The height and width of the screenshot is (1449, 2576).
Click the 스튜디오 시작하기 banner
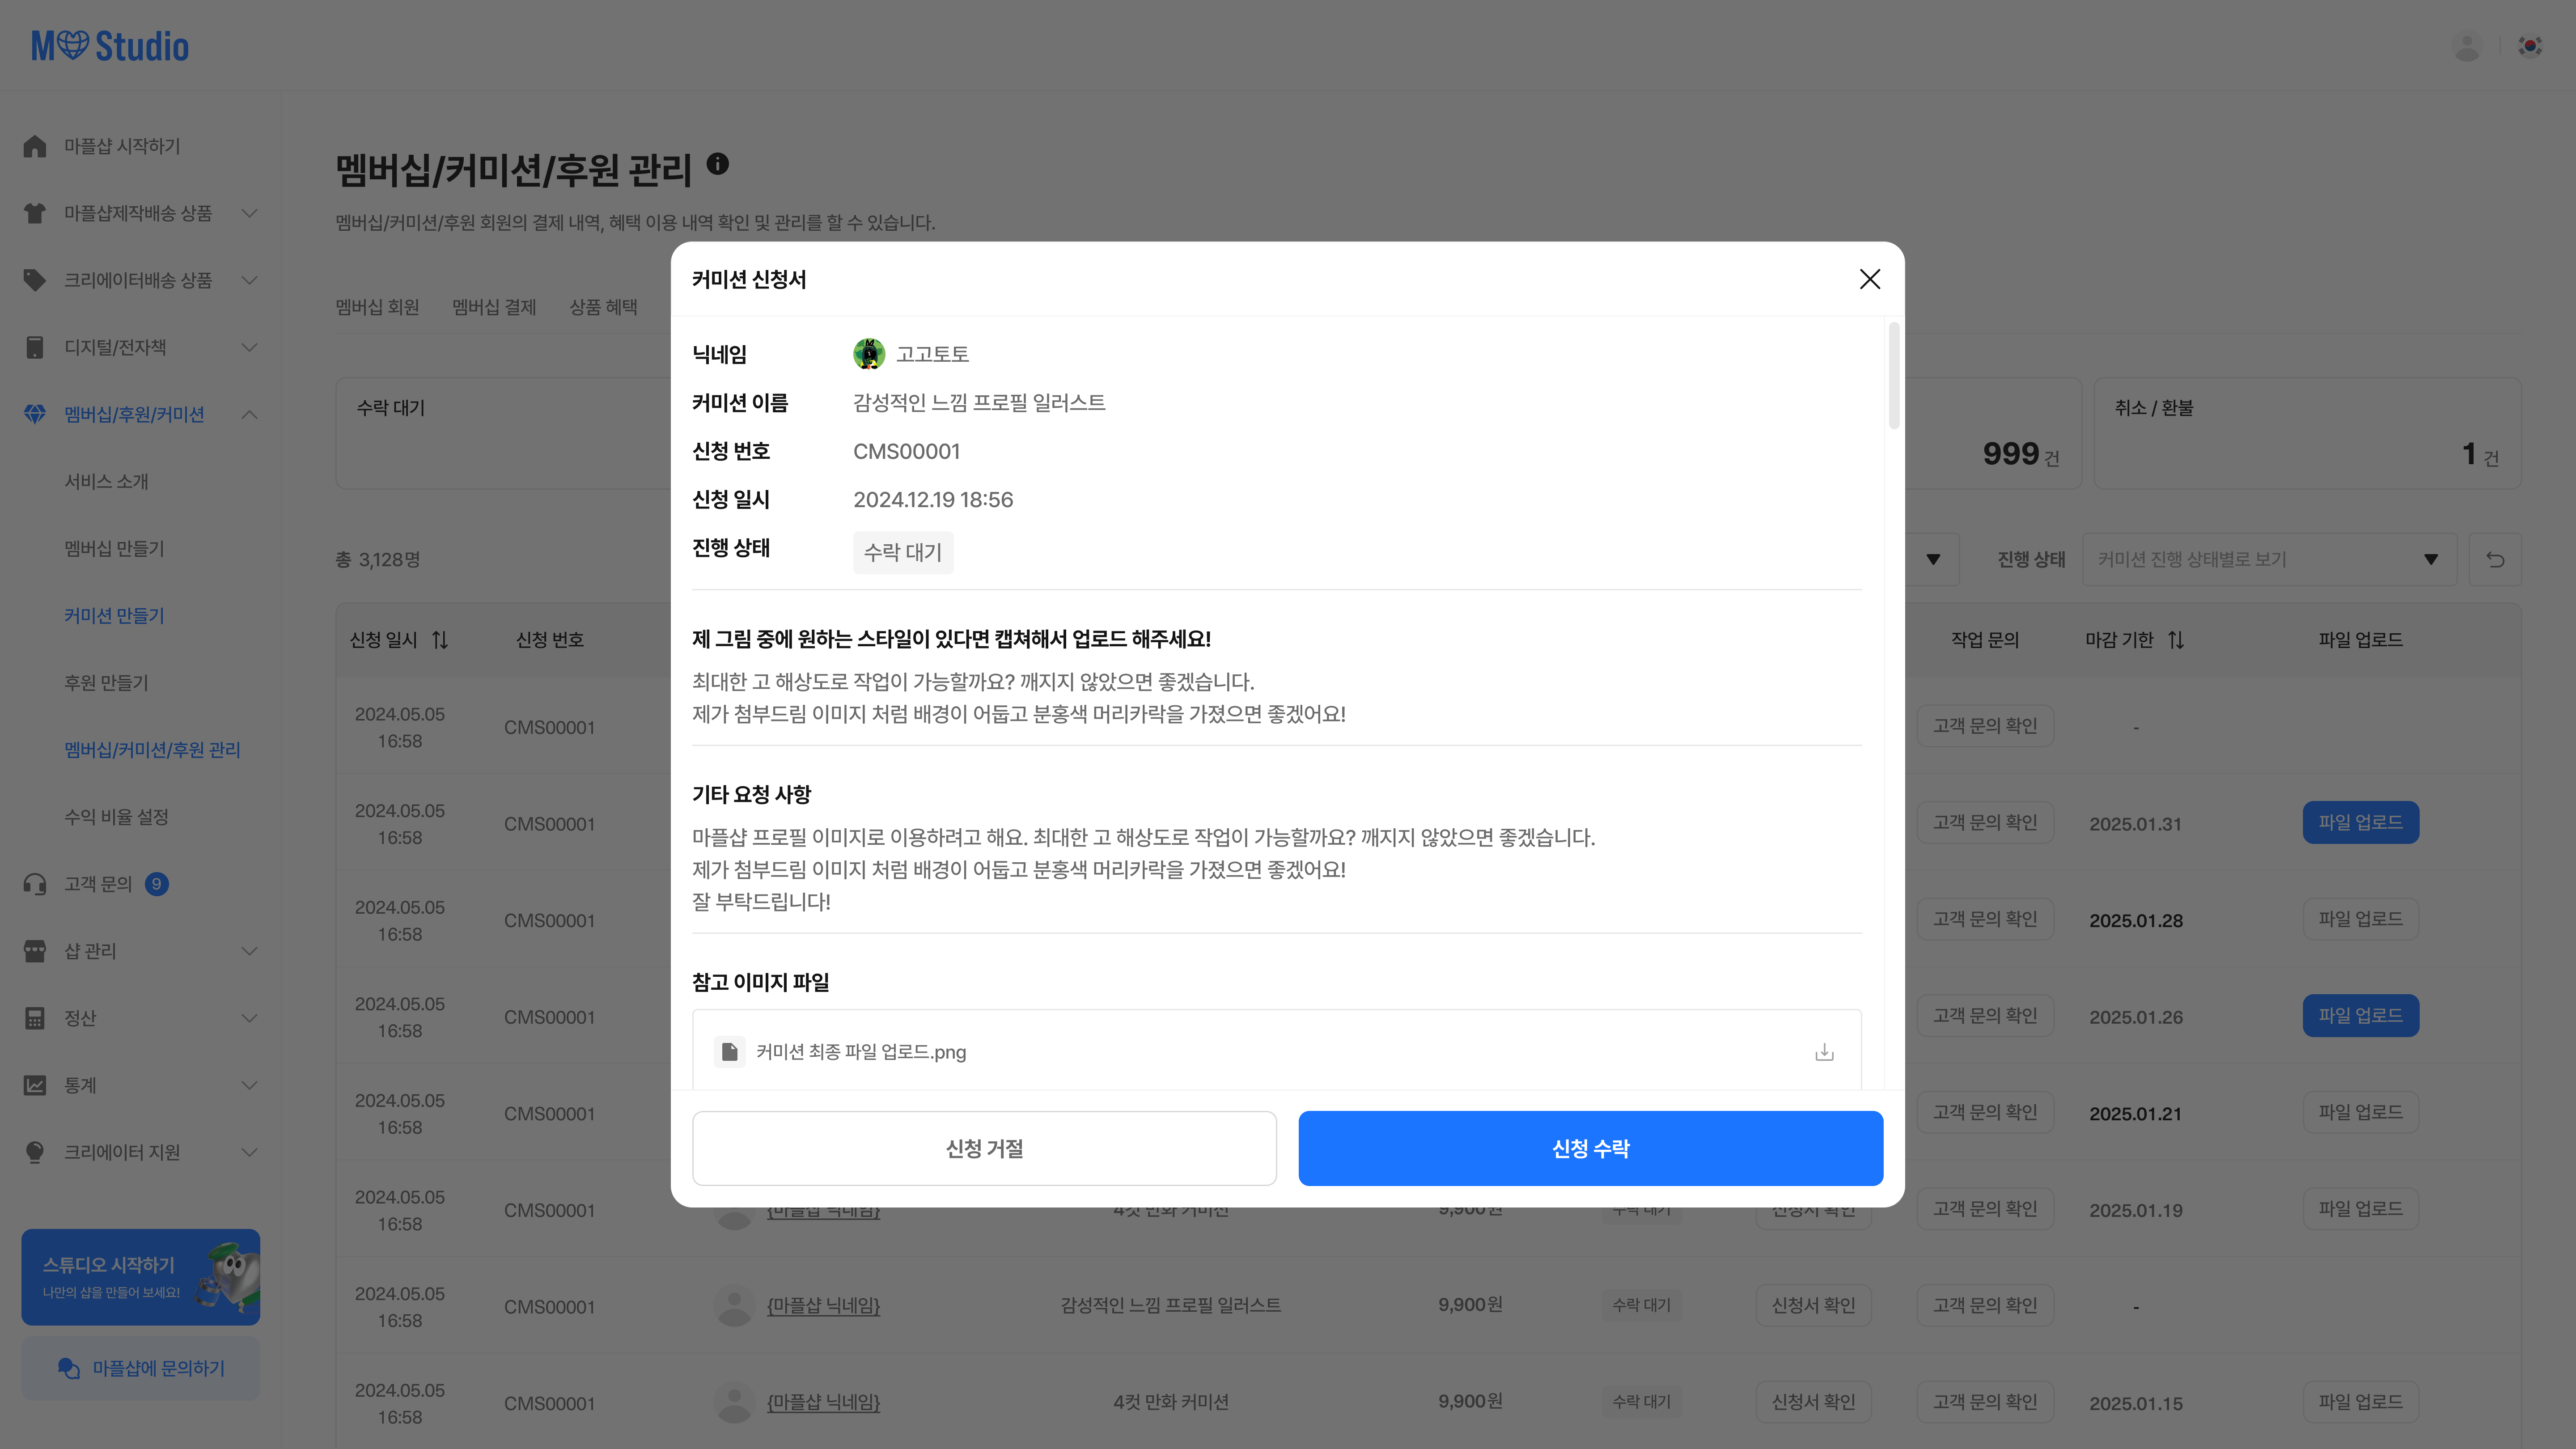(x=140, y=1277)
